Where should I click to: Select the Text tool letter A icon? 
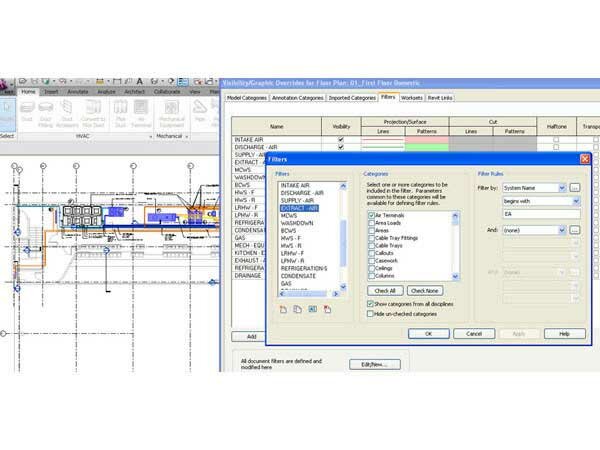(x=140, y=81)
